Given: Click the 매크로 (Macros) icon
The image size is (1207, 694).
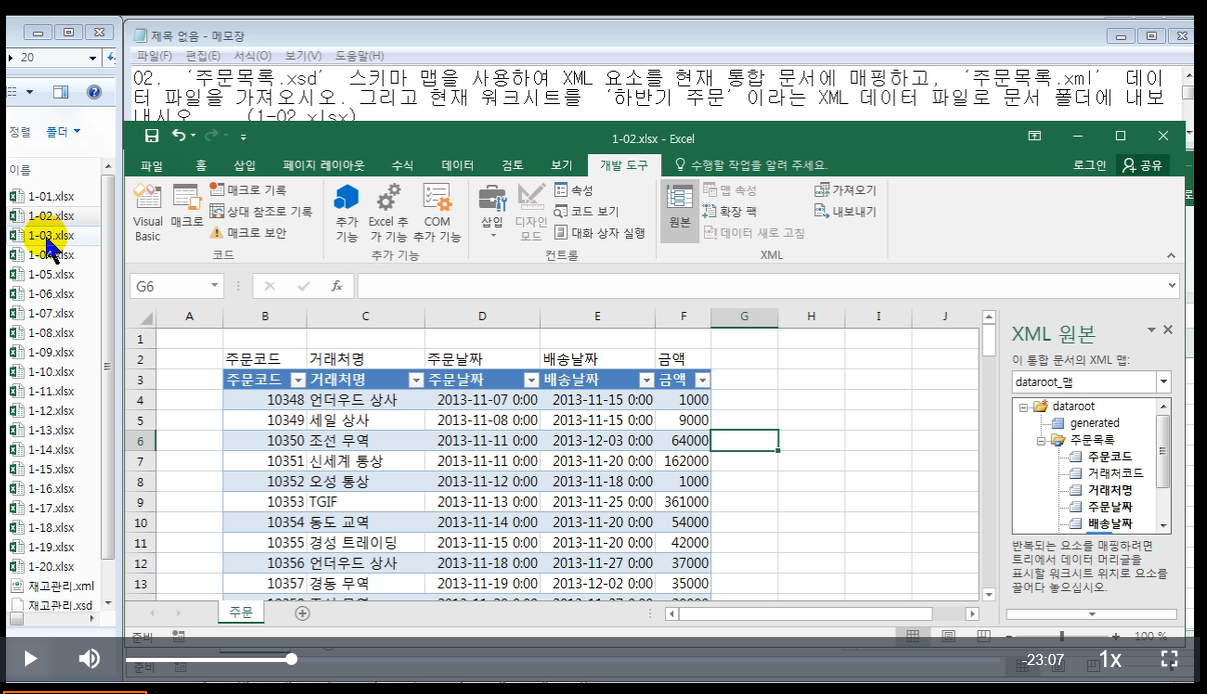Looking at the screenshot, I should pos(186,205).
